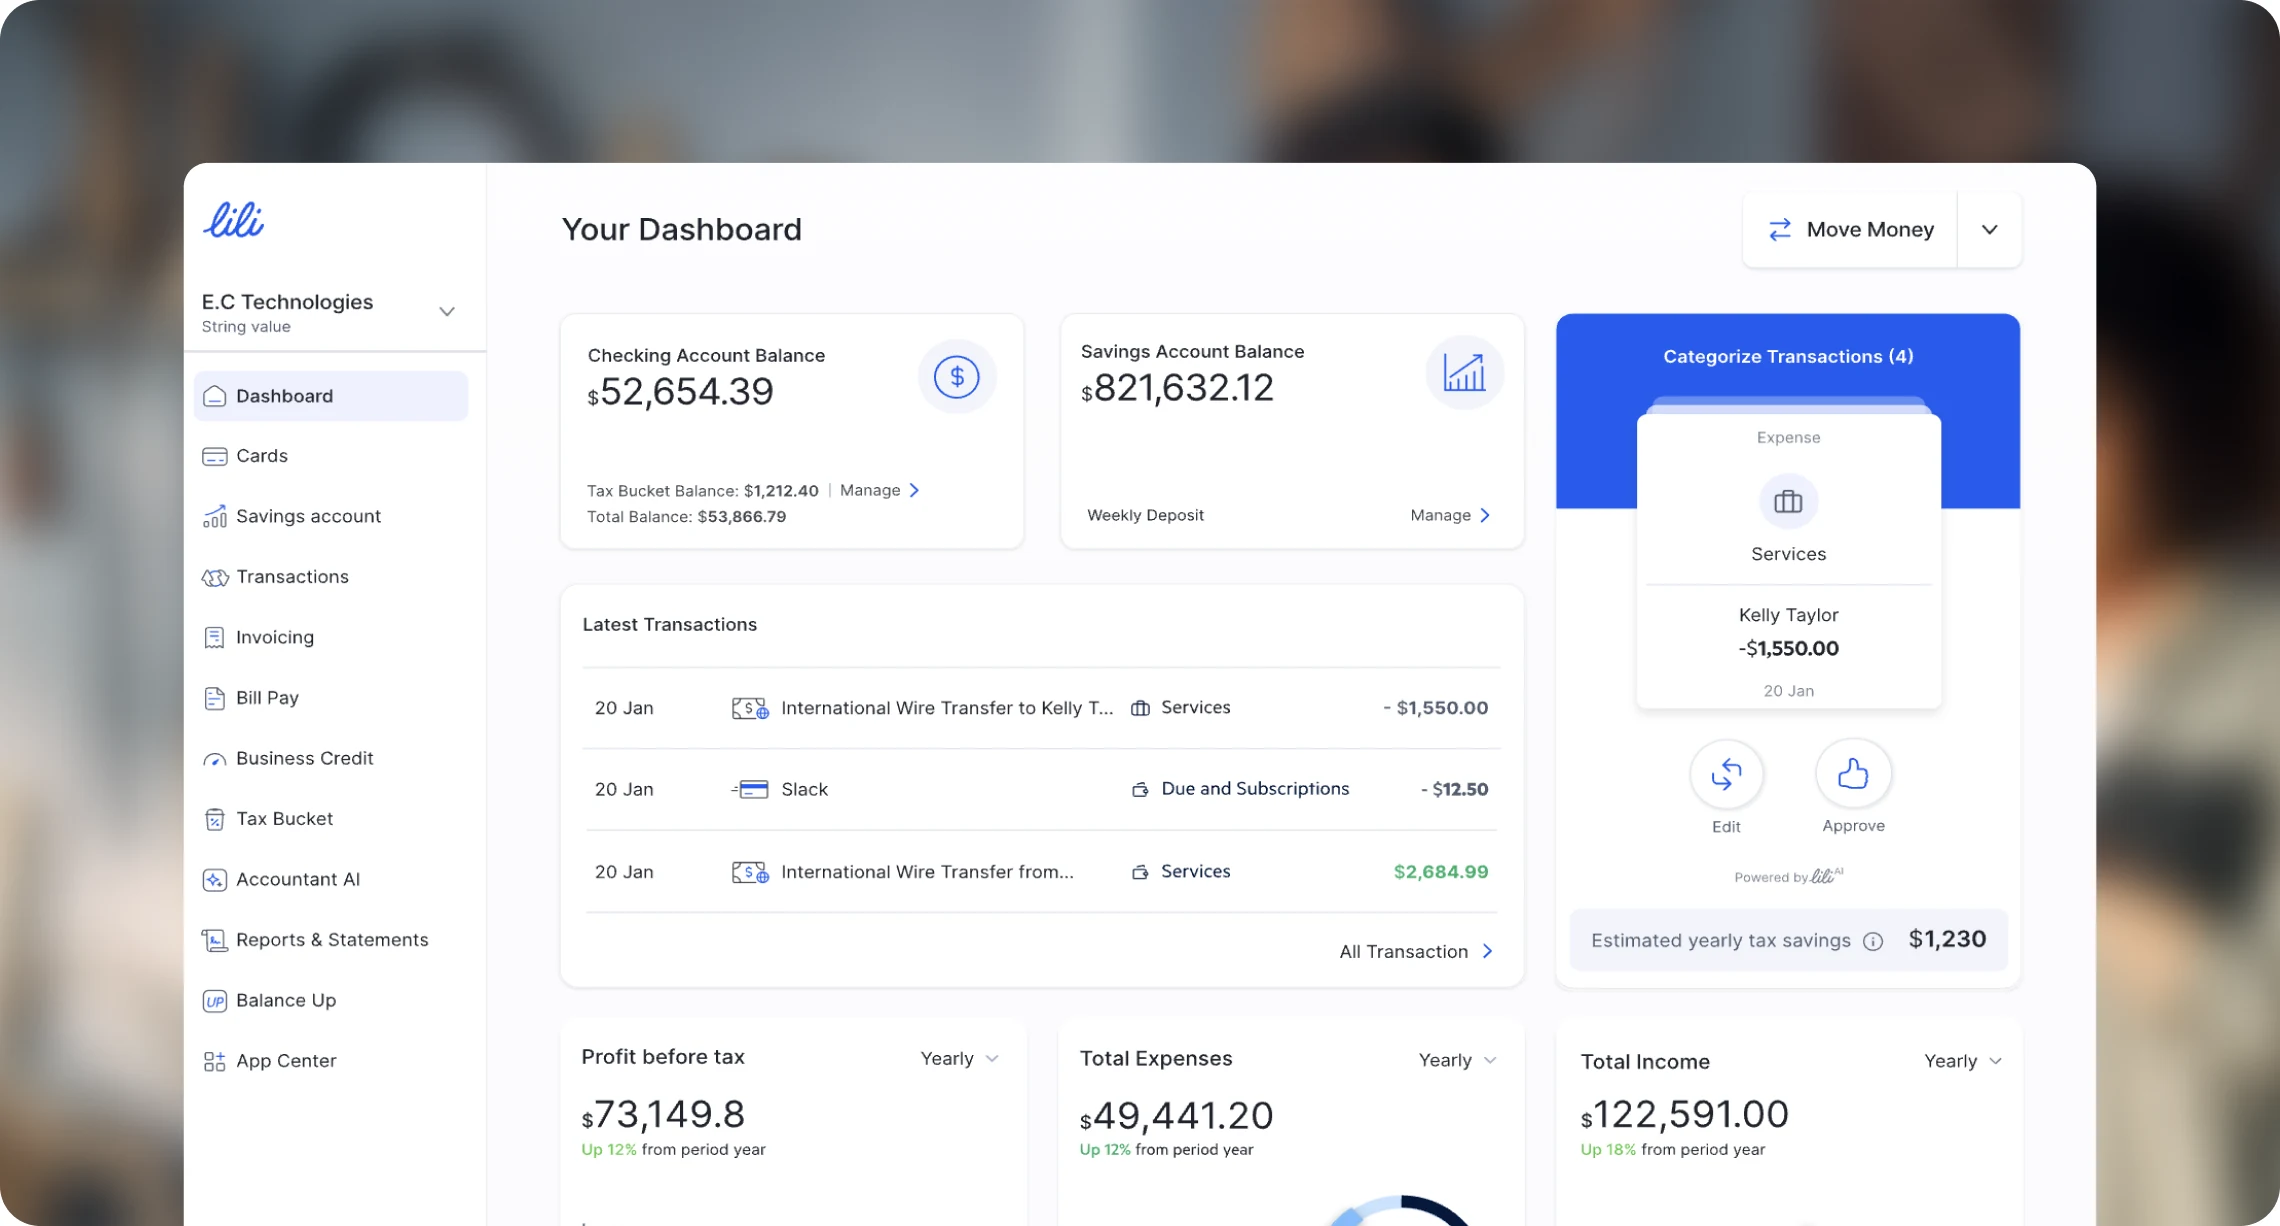Click the Kelly Taylor expense card

(1788, 561)
